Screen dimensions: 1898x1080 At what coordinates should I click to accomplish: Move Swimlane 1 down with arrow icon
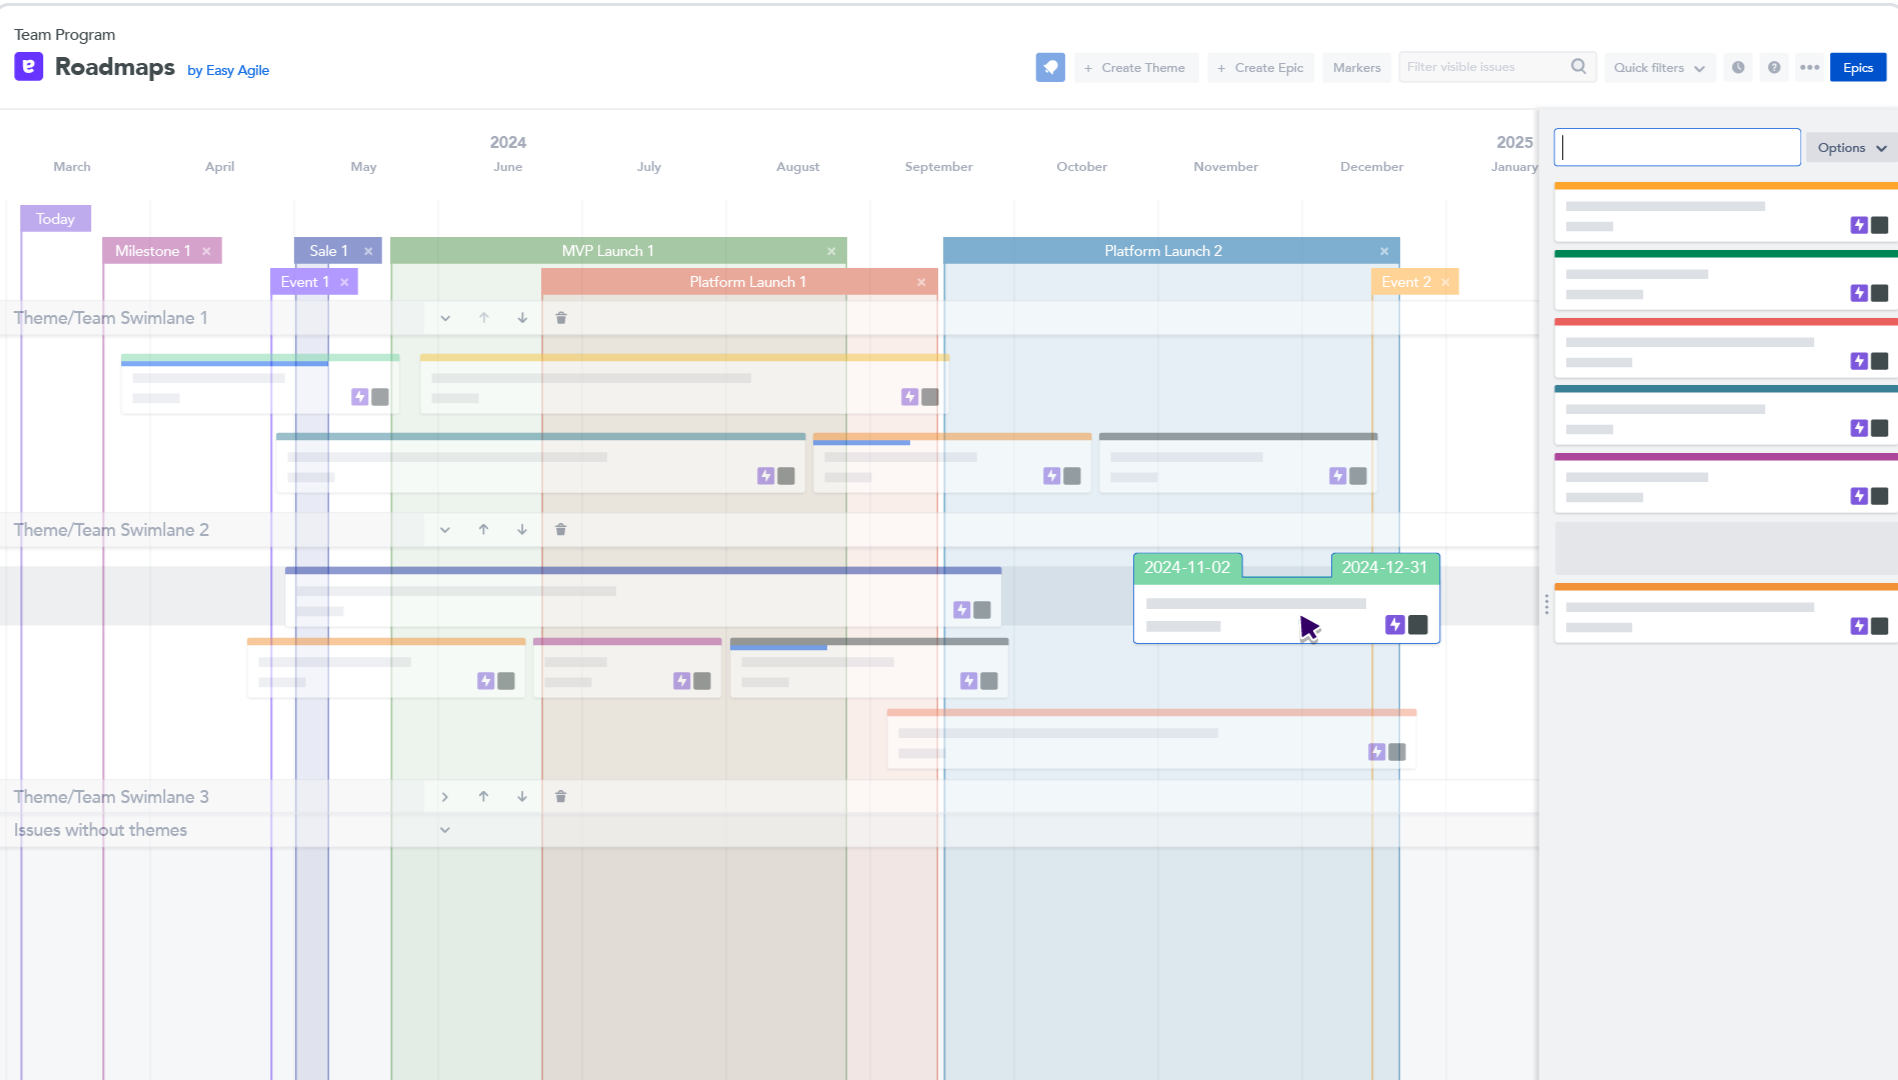tap(522, 318)
